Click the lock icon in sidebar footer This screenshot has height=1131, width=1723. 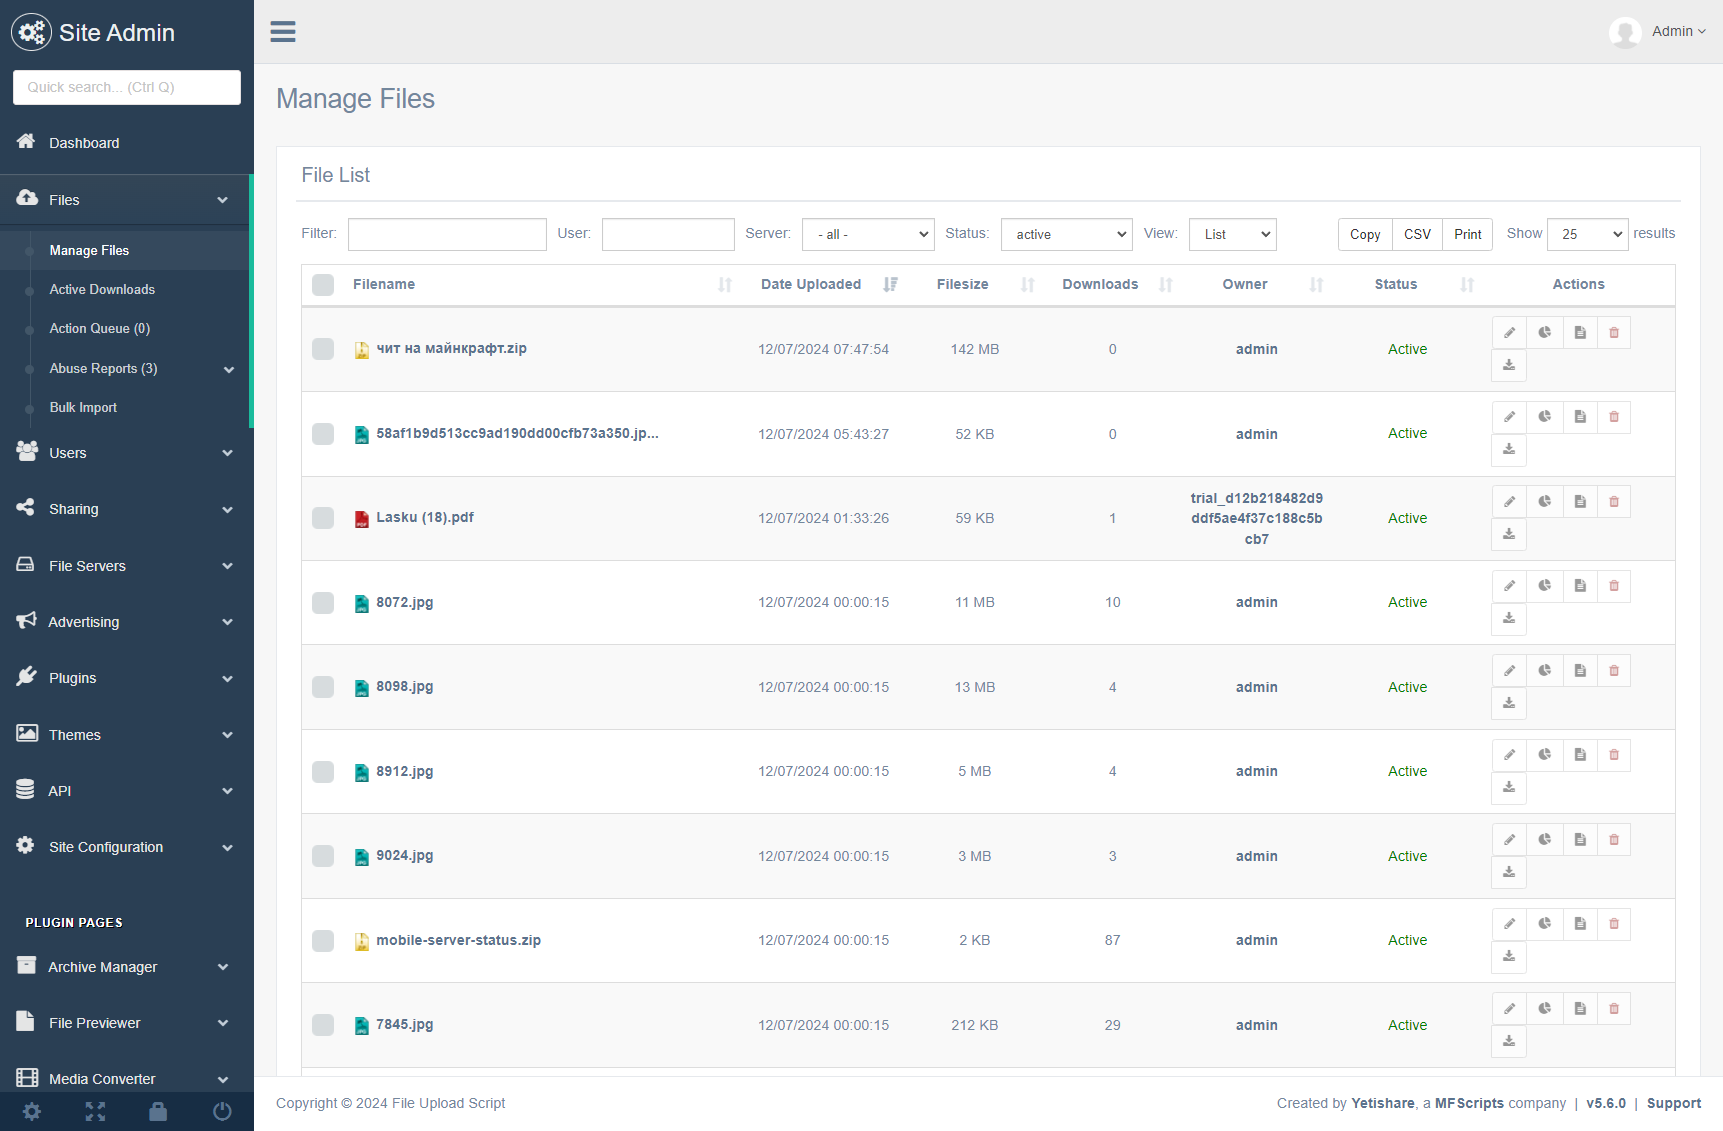coord(158,1111)
